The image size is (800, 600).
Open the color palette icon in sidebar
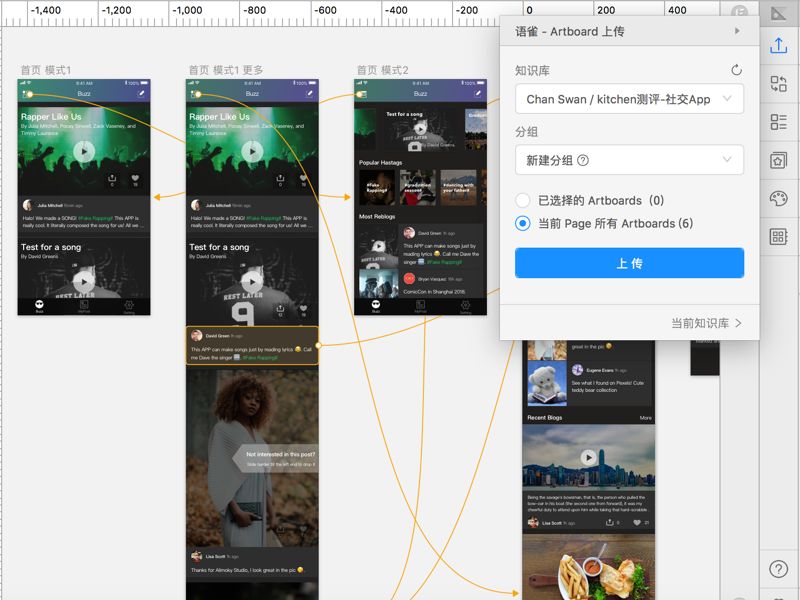click(x=779, y=198)
